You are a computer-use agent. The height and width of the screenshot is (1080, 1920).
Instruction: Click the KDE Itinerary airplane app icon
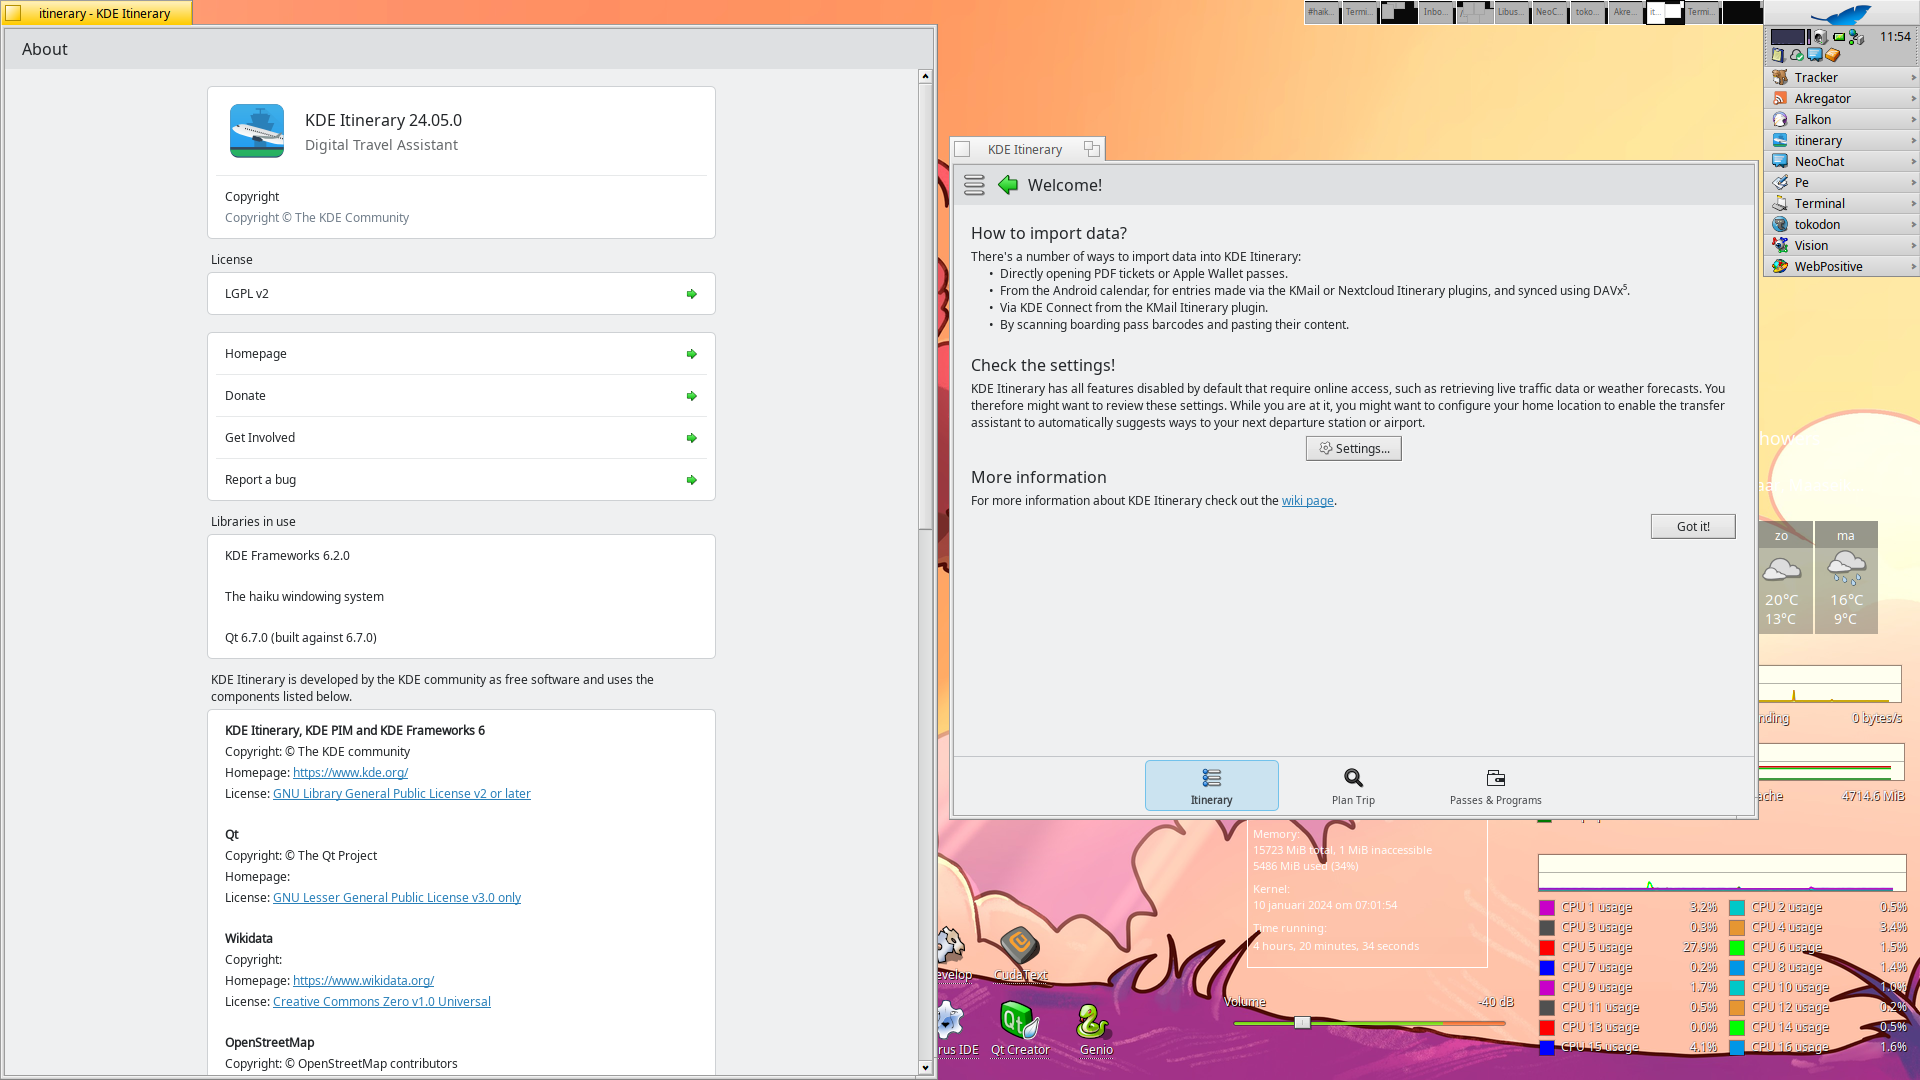257,131
